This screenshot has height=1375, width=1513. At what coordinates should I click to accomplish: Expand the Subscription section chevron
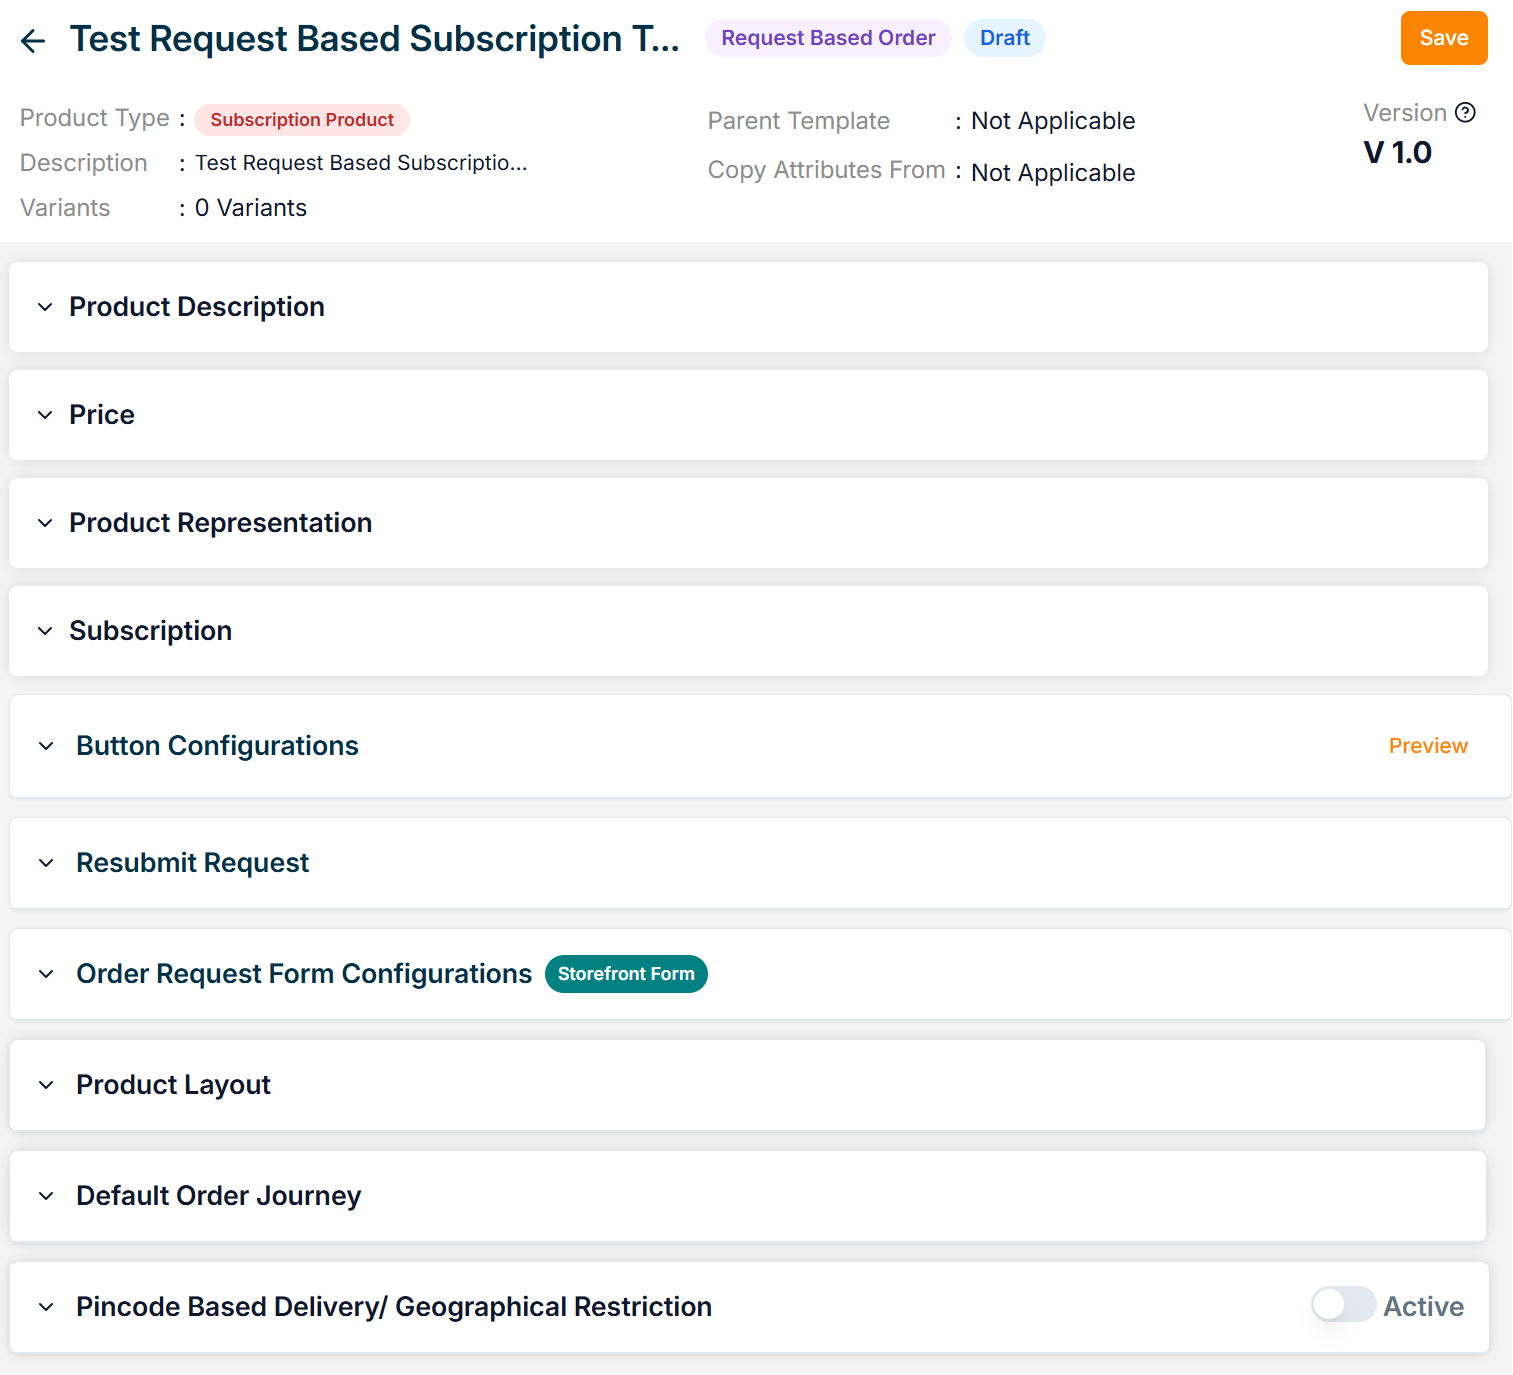(45, 631)
